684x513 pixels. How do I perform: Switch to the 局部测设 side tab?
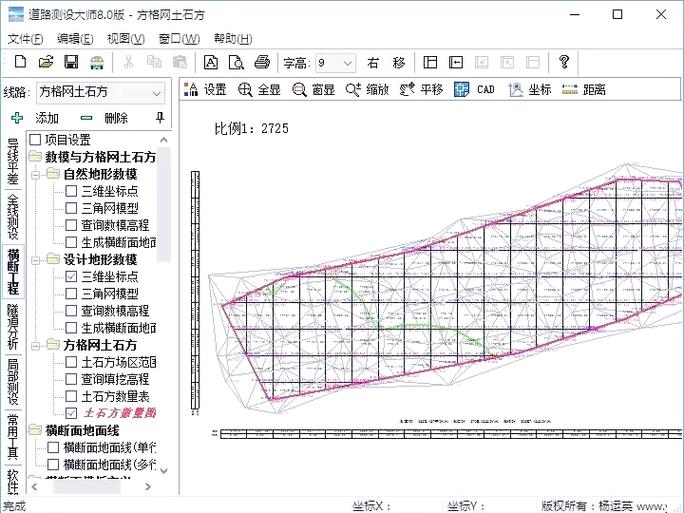[13, 382]
